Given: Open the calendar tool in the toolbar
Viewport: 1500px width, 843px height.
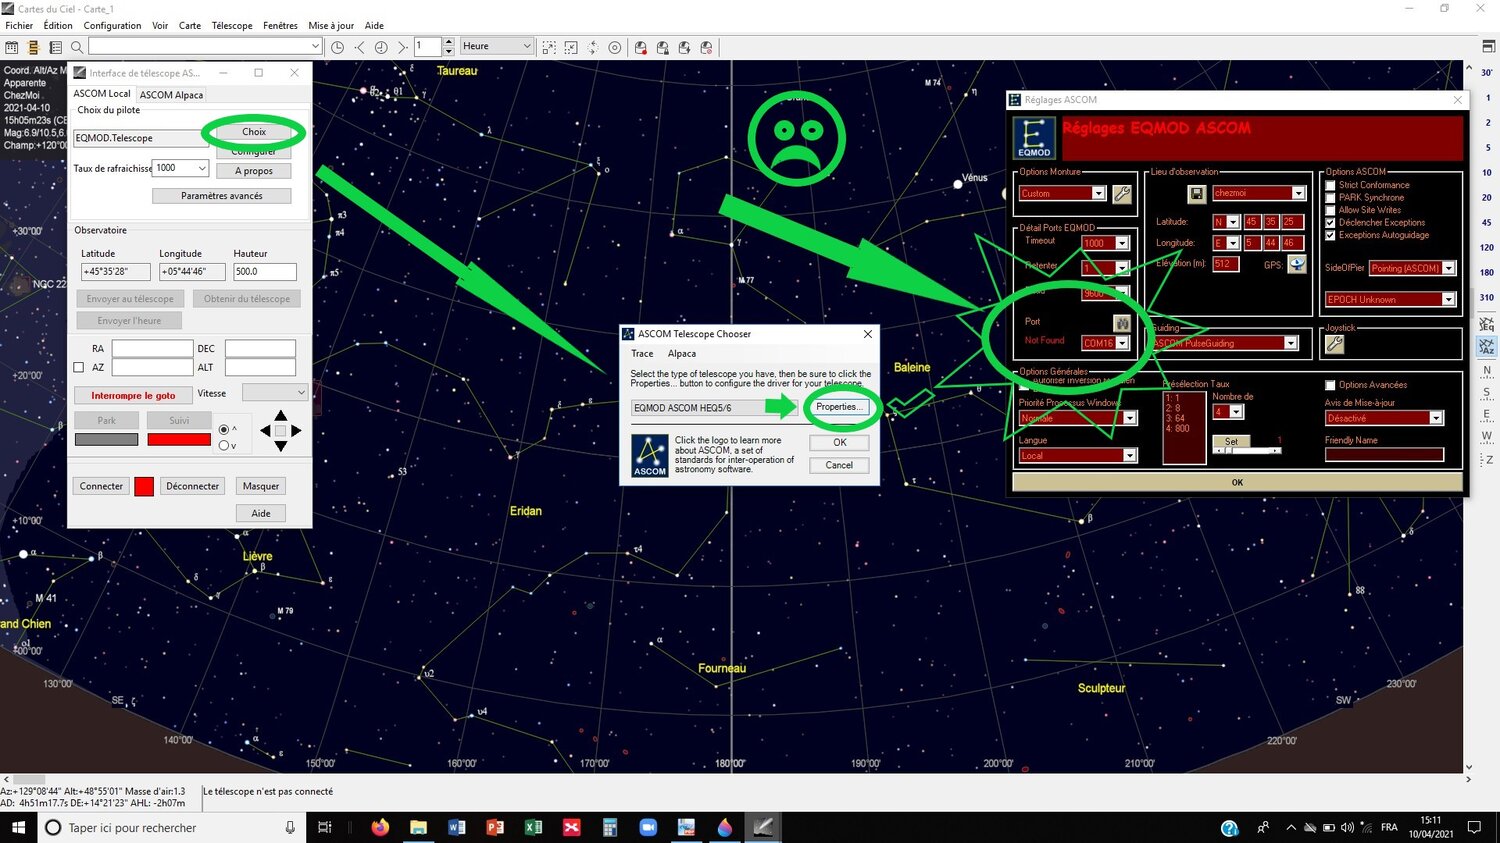Looking at the screenshot, I should tap(12, 47).
